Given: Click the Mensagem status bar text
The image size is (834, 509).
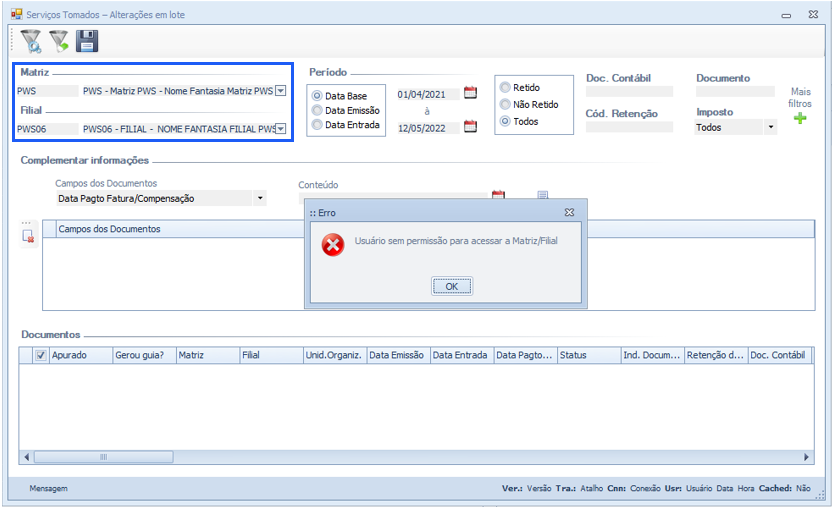Looking at the screenshot, I should click(48, 488).
